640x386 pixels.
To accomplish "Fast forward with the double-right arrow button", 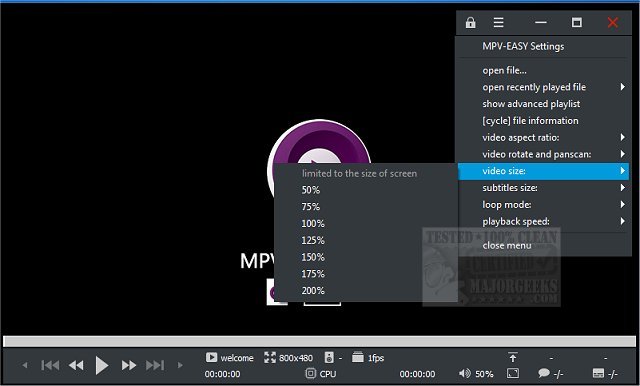I will point(129,365).
